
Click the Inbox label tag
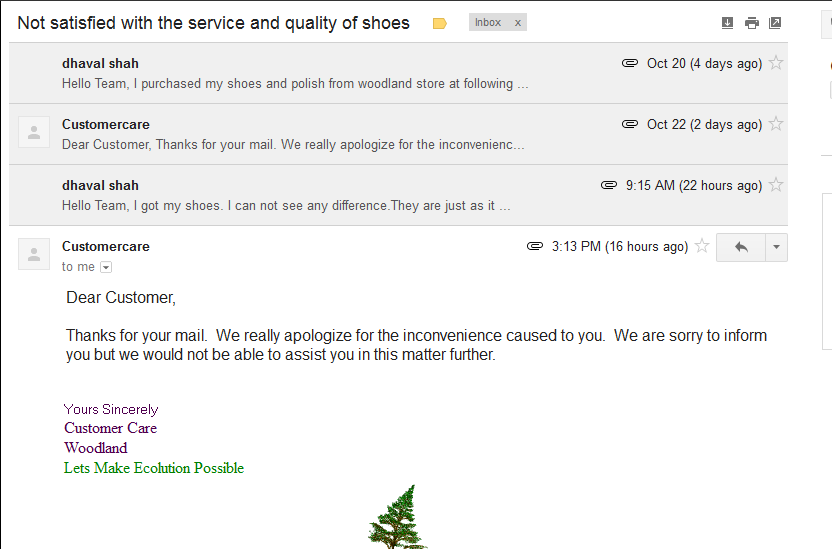[488, 23]
